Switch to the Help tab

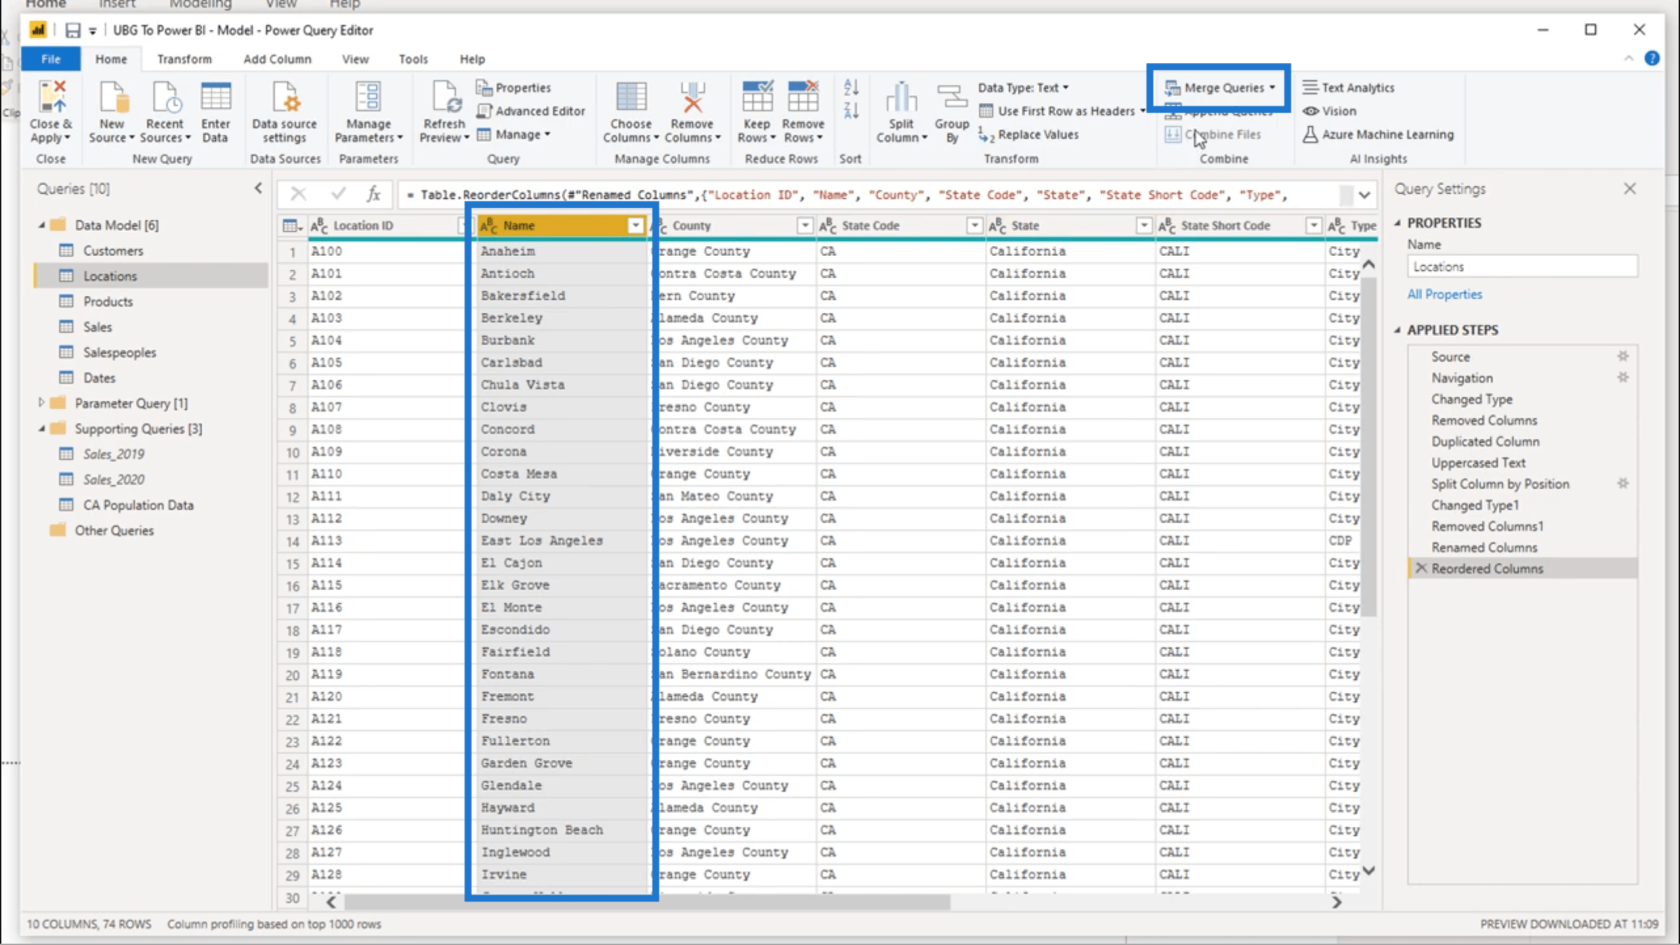(472, 59)
